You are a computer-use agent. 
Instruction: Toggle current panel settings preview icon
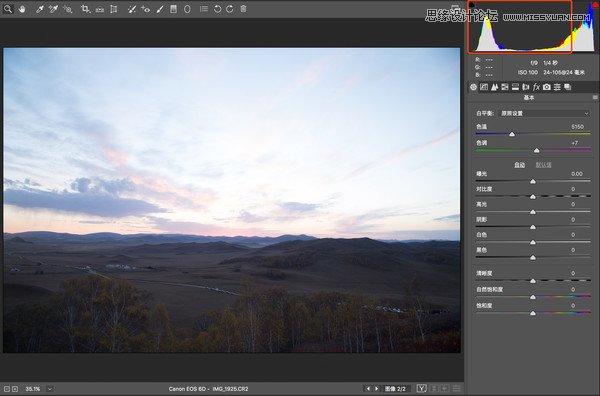(456, 388)
